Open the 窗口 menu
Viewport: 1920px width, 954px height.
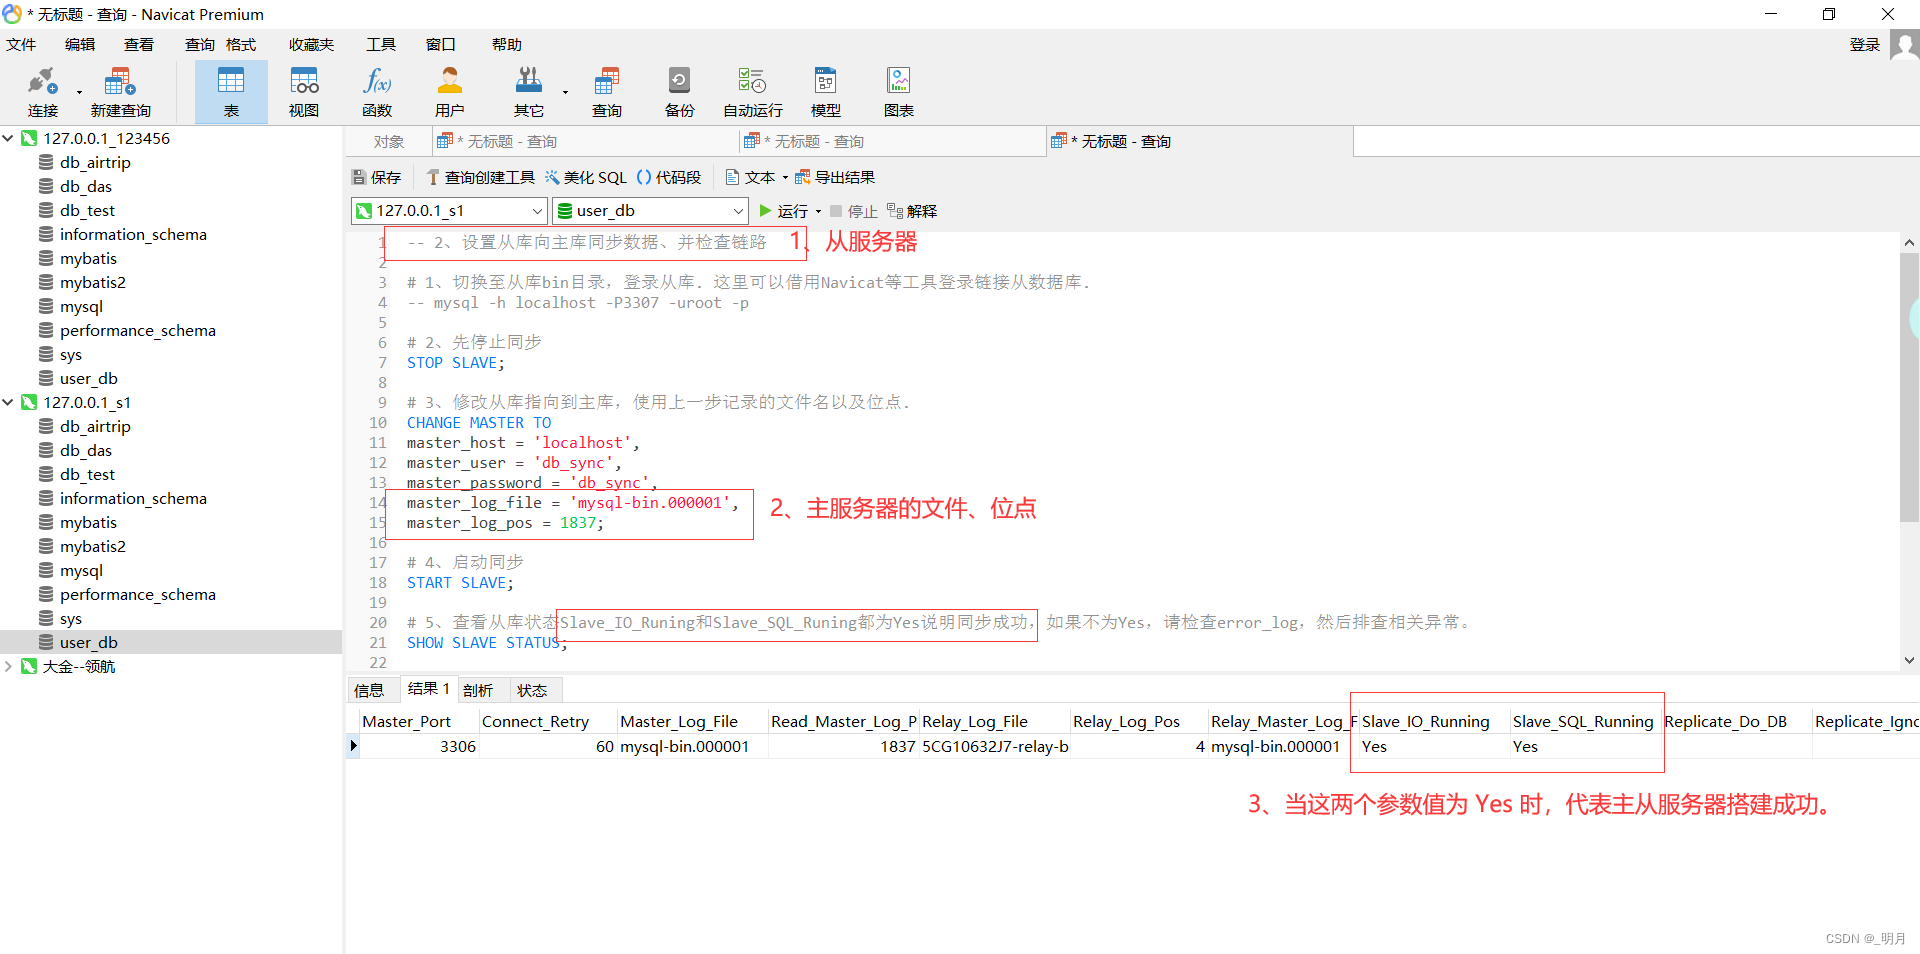coord(441,45)
